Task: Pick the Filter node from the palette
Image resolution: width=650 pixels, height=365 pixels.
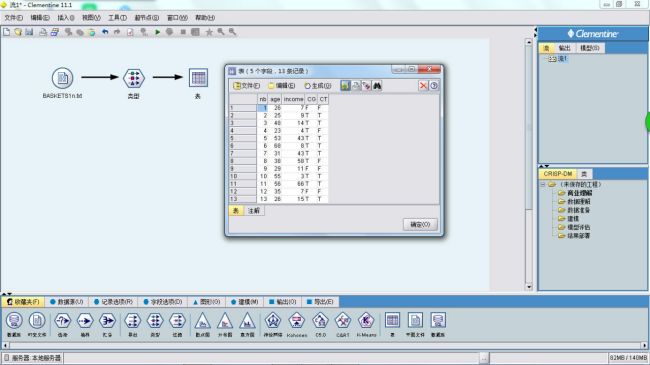Action: coord(177,324)
